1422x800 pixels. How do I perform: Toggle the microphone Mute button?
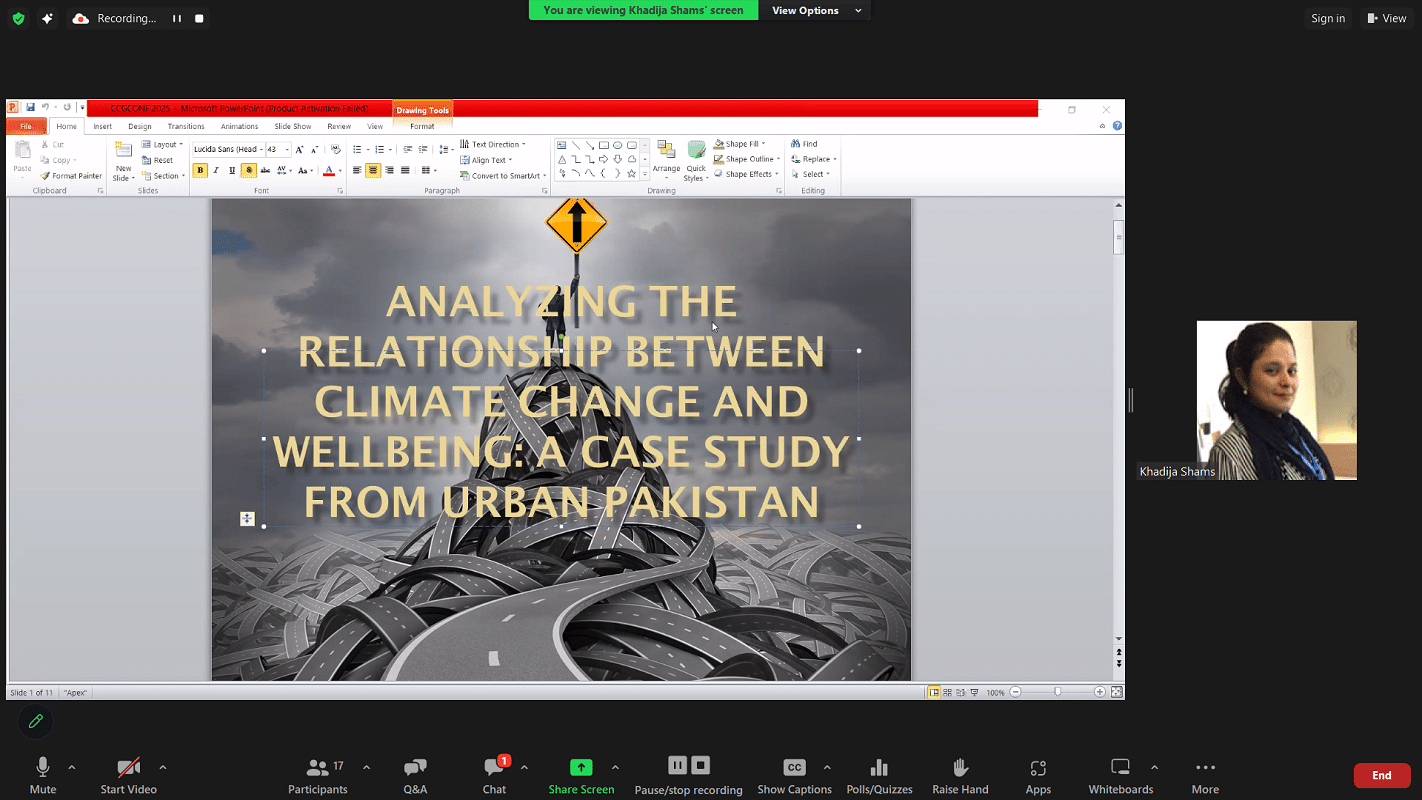click(x=43, y=768)
